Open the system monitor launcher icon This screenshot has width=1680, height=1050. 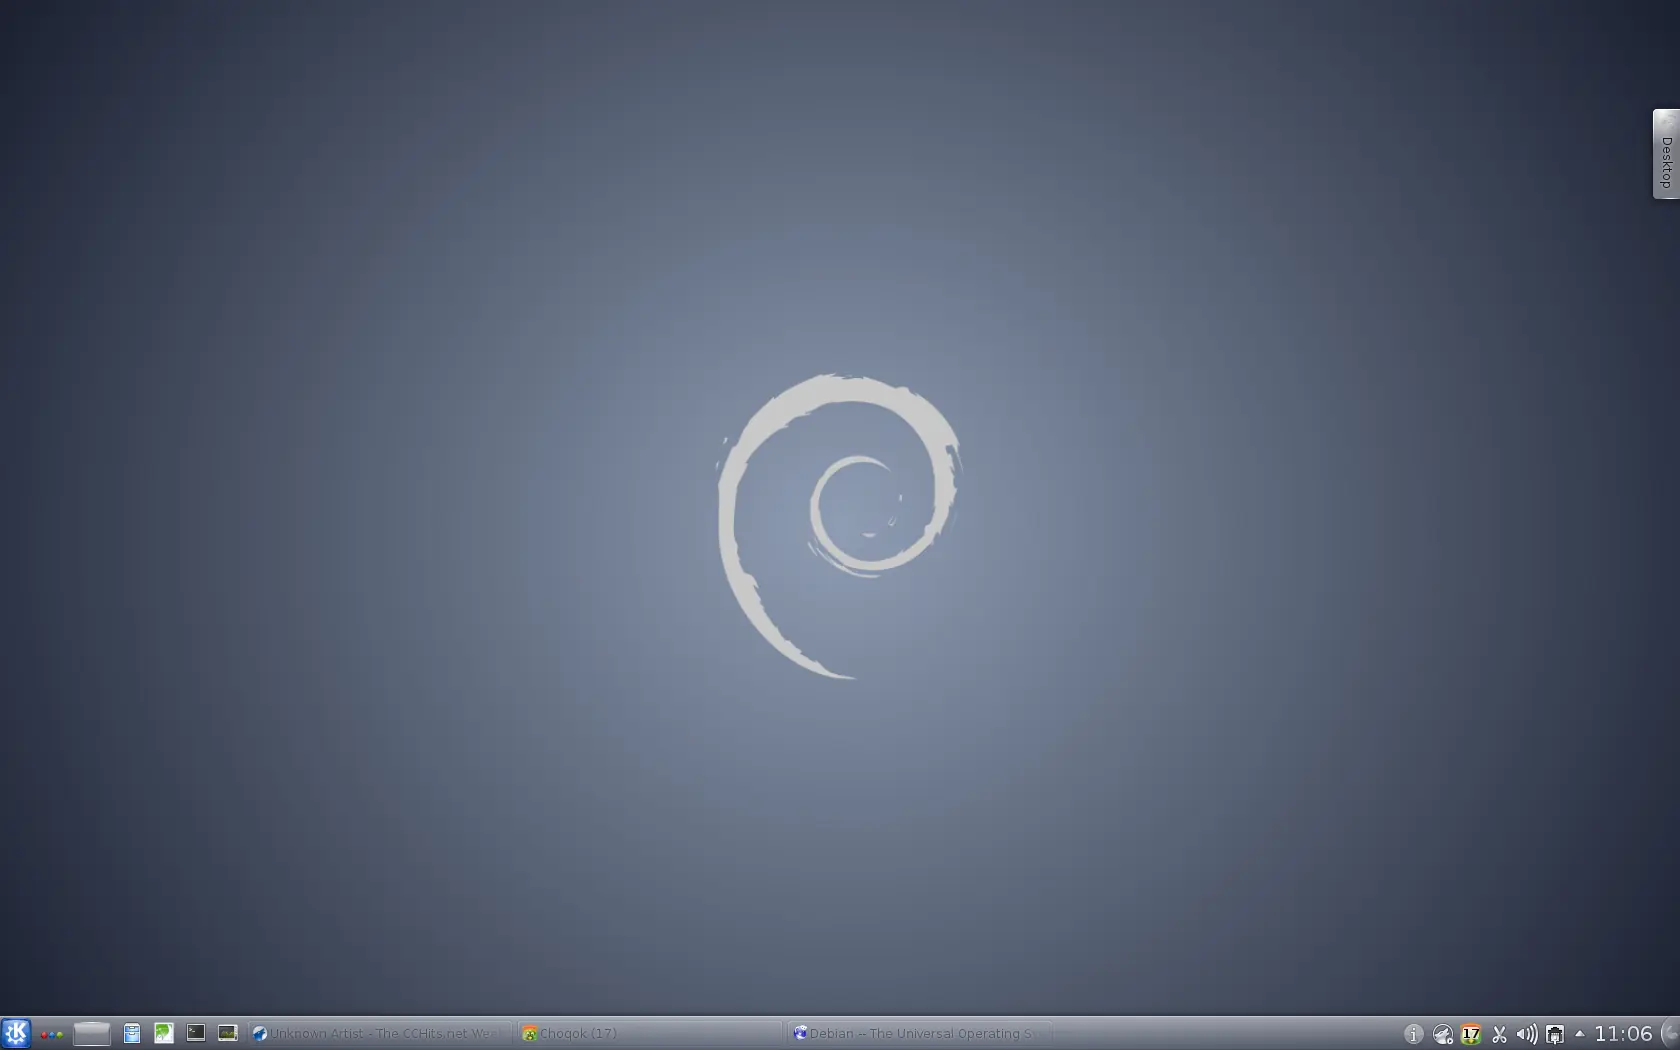(228, 1033)
